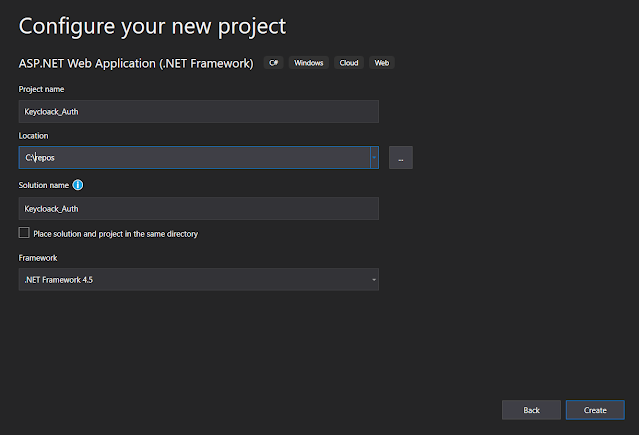Click the C# language tag
The height and width of the screenshot is (435, 639).
274,63
